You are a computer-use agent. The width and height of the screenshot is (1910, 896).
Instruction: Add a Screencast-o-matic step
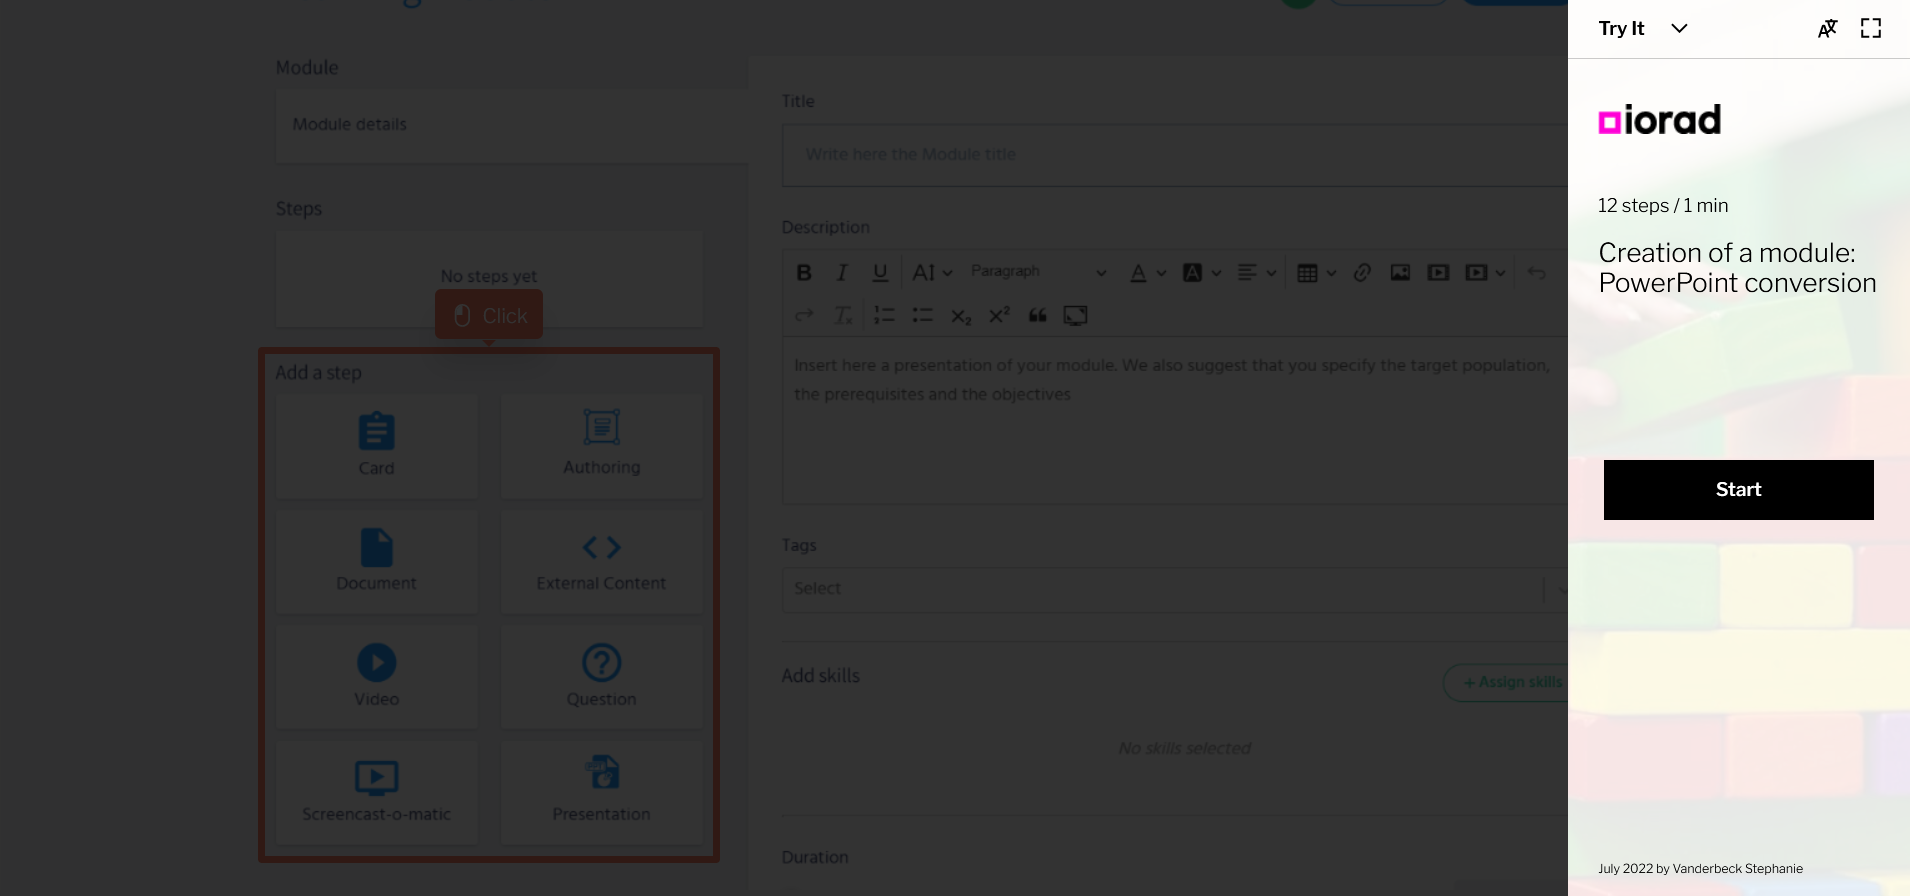click(x=376, y=779)
